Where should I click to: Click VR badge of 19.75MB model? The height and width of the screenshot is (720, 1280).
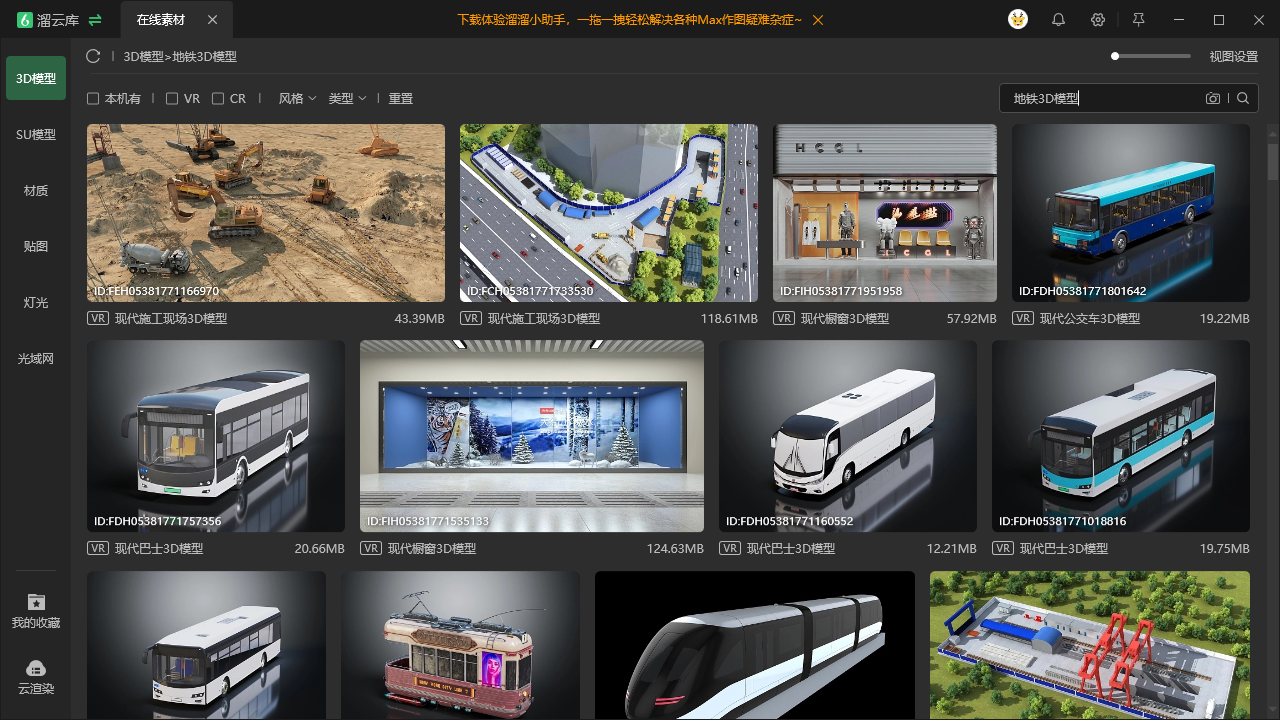[x=1003, y=548]
